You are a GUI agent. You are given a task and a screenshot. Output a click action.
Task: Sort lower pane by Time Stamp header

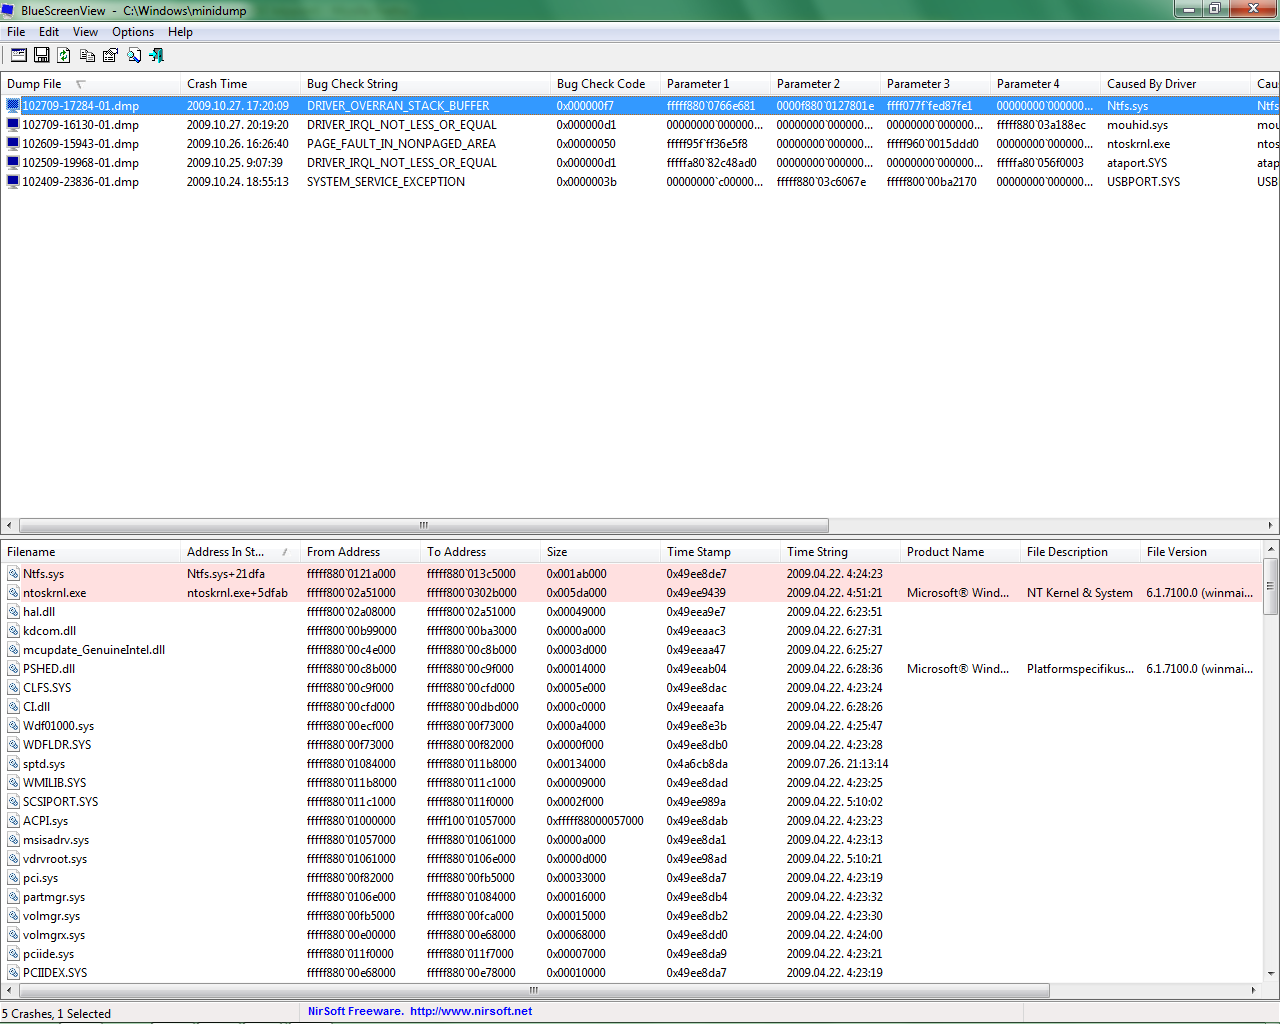pos(720,552)
